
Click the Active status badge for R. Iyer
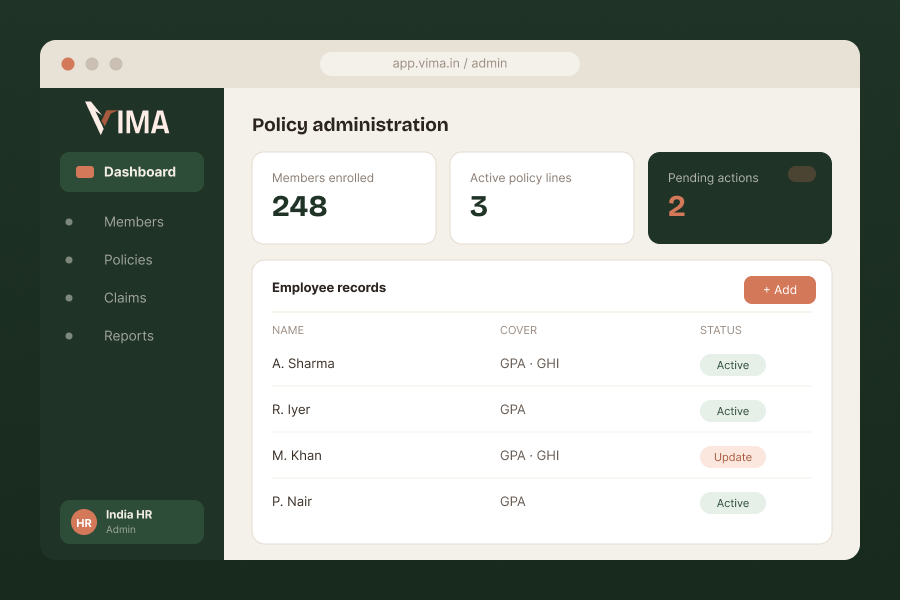point(732,411)
